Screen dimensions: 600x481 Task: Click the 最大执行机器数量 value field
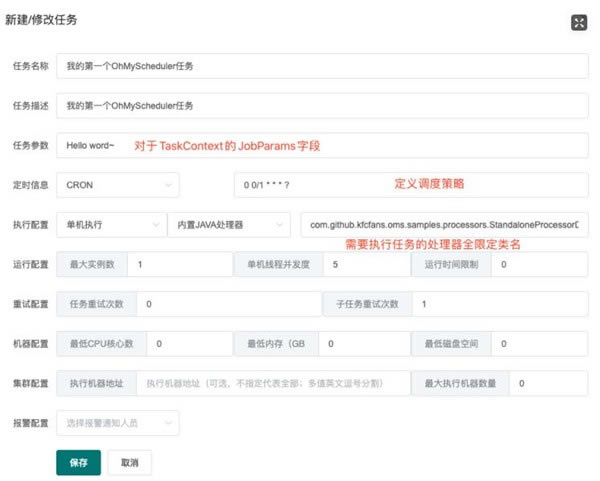549,383
